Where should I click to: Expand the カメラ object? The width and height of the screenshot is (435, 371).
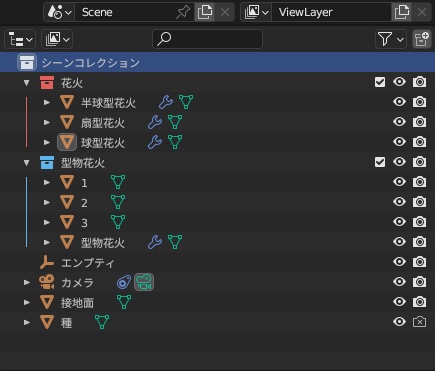[x=26, y=282]
